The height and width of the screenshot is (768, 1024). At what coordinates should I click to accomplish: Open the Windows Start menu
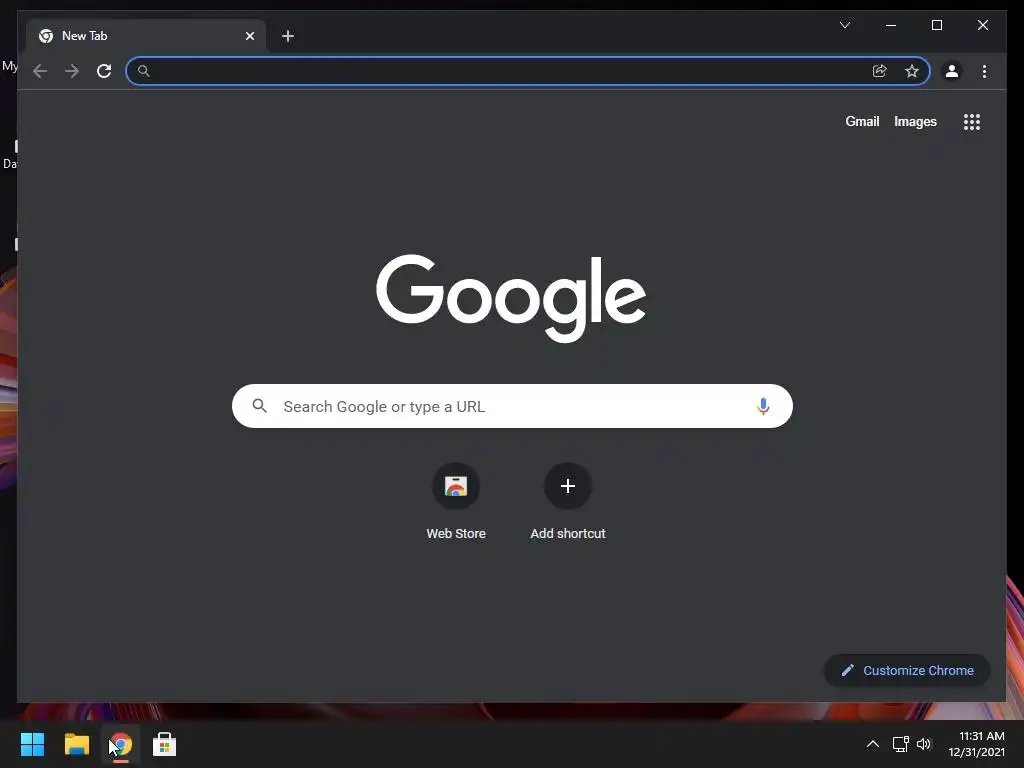[32, 744]
